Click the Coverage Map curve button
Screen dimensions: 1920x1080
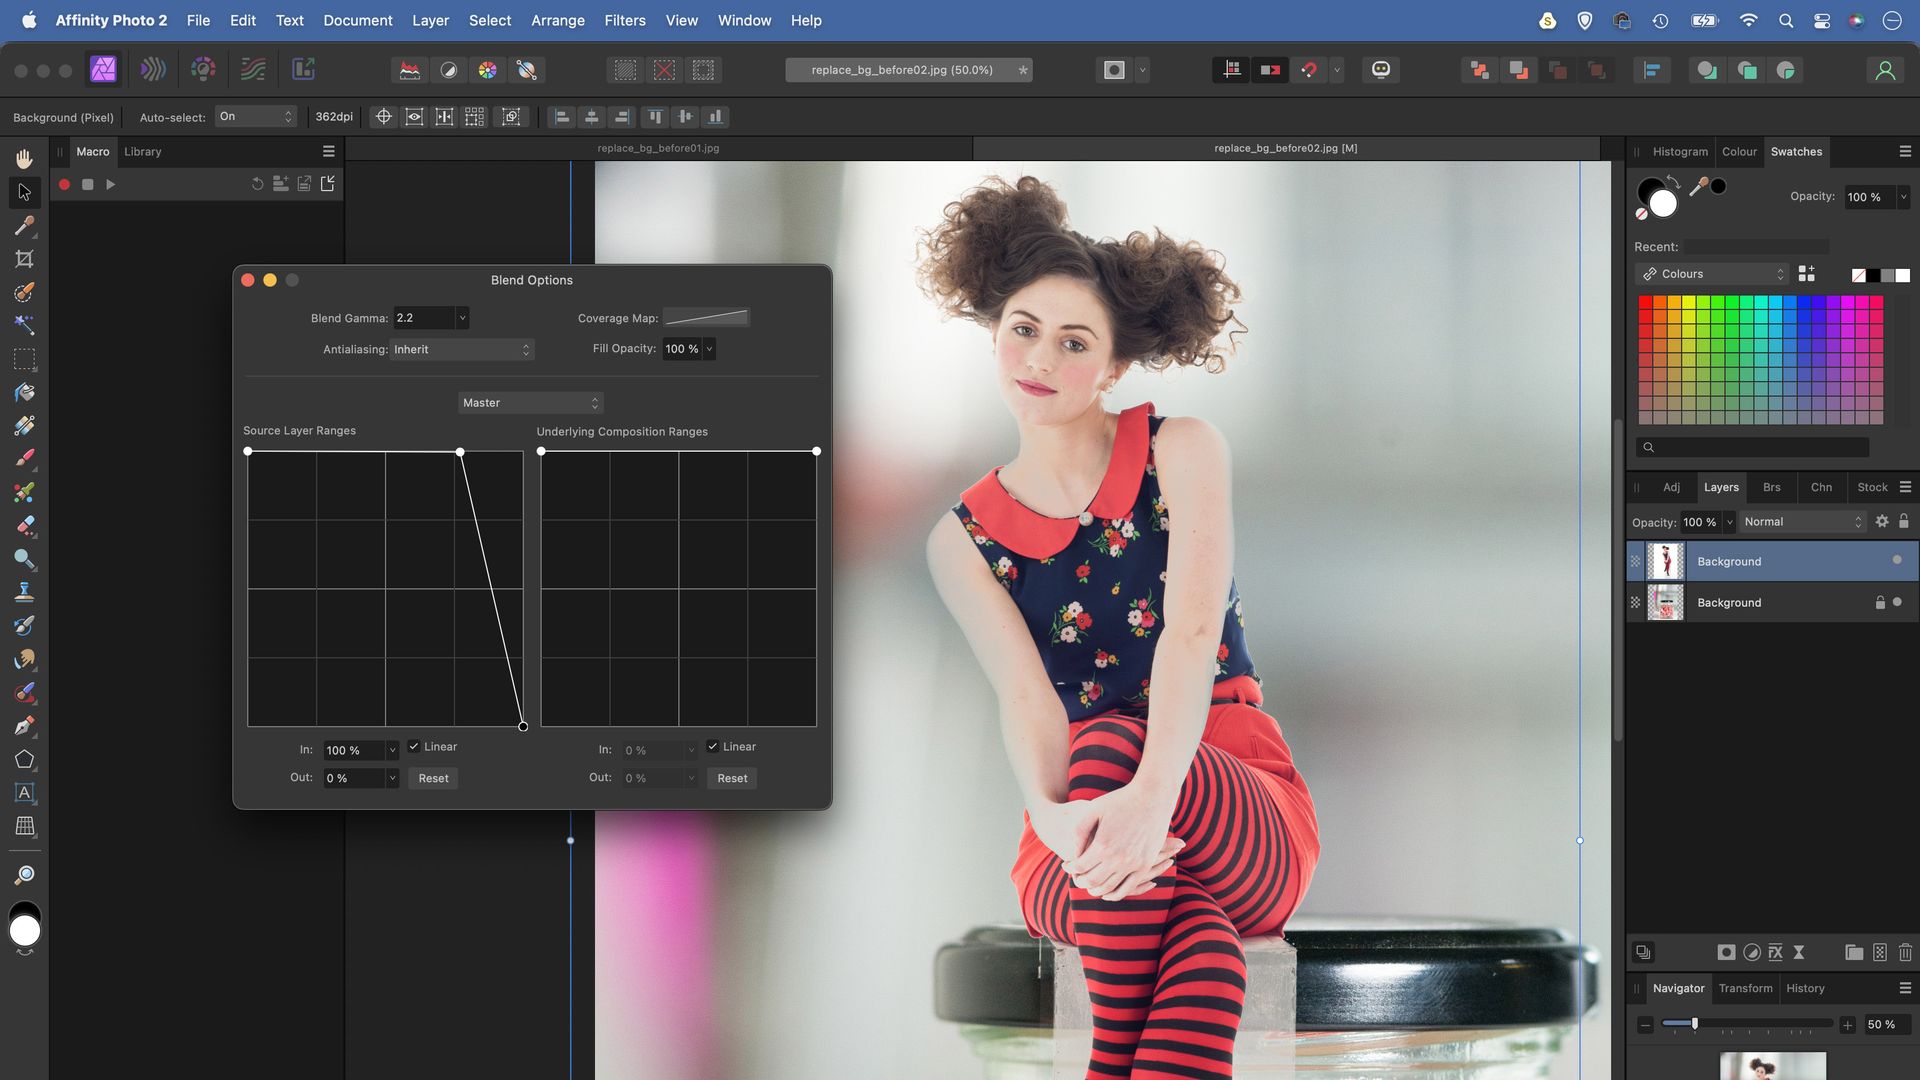pyautogui.click(x=706, y=318)
